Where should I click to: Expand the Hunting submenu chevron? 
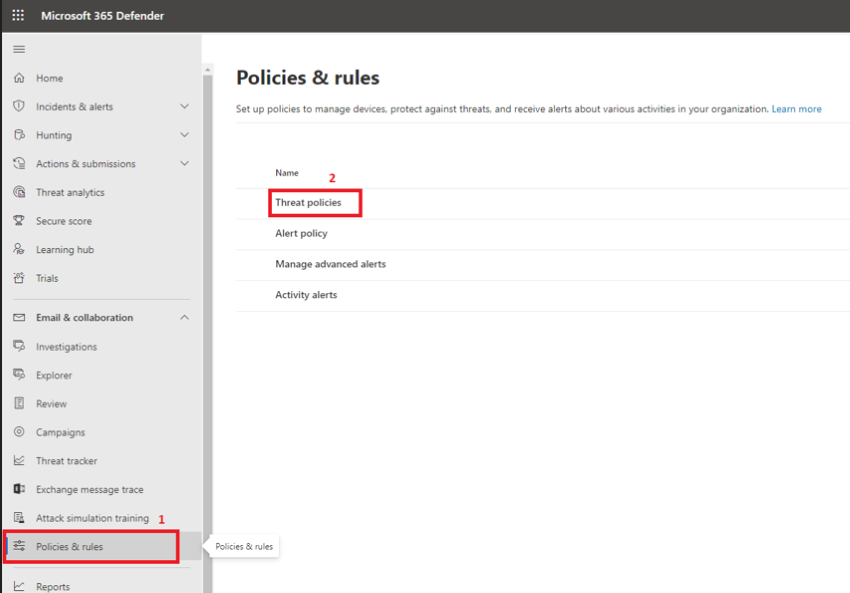(x=184, y=135)
